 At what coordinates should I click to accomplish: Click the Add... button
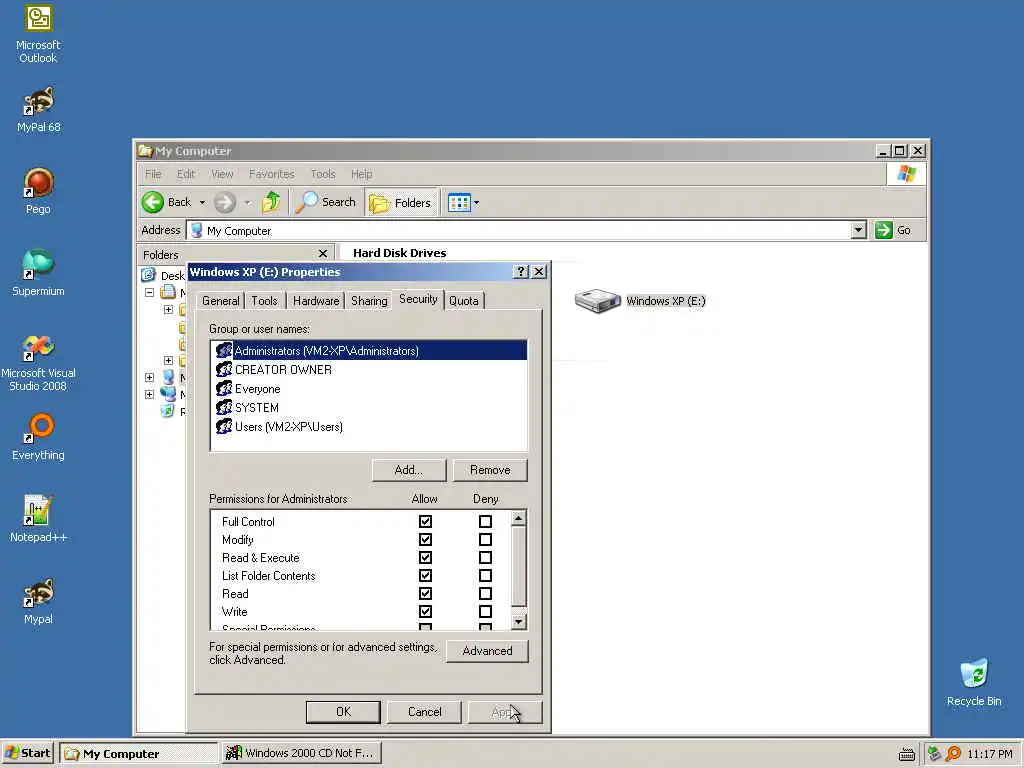click(409, 470)
